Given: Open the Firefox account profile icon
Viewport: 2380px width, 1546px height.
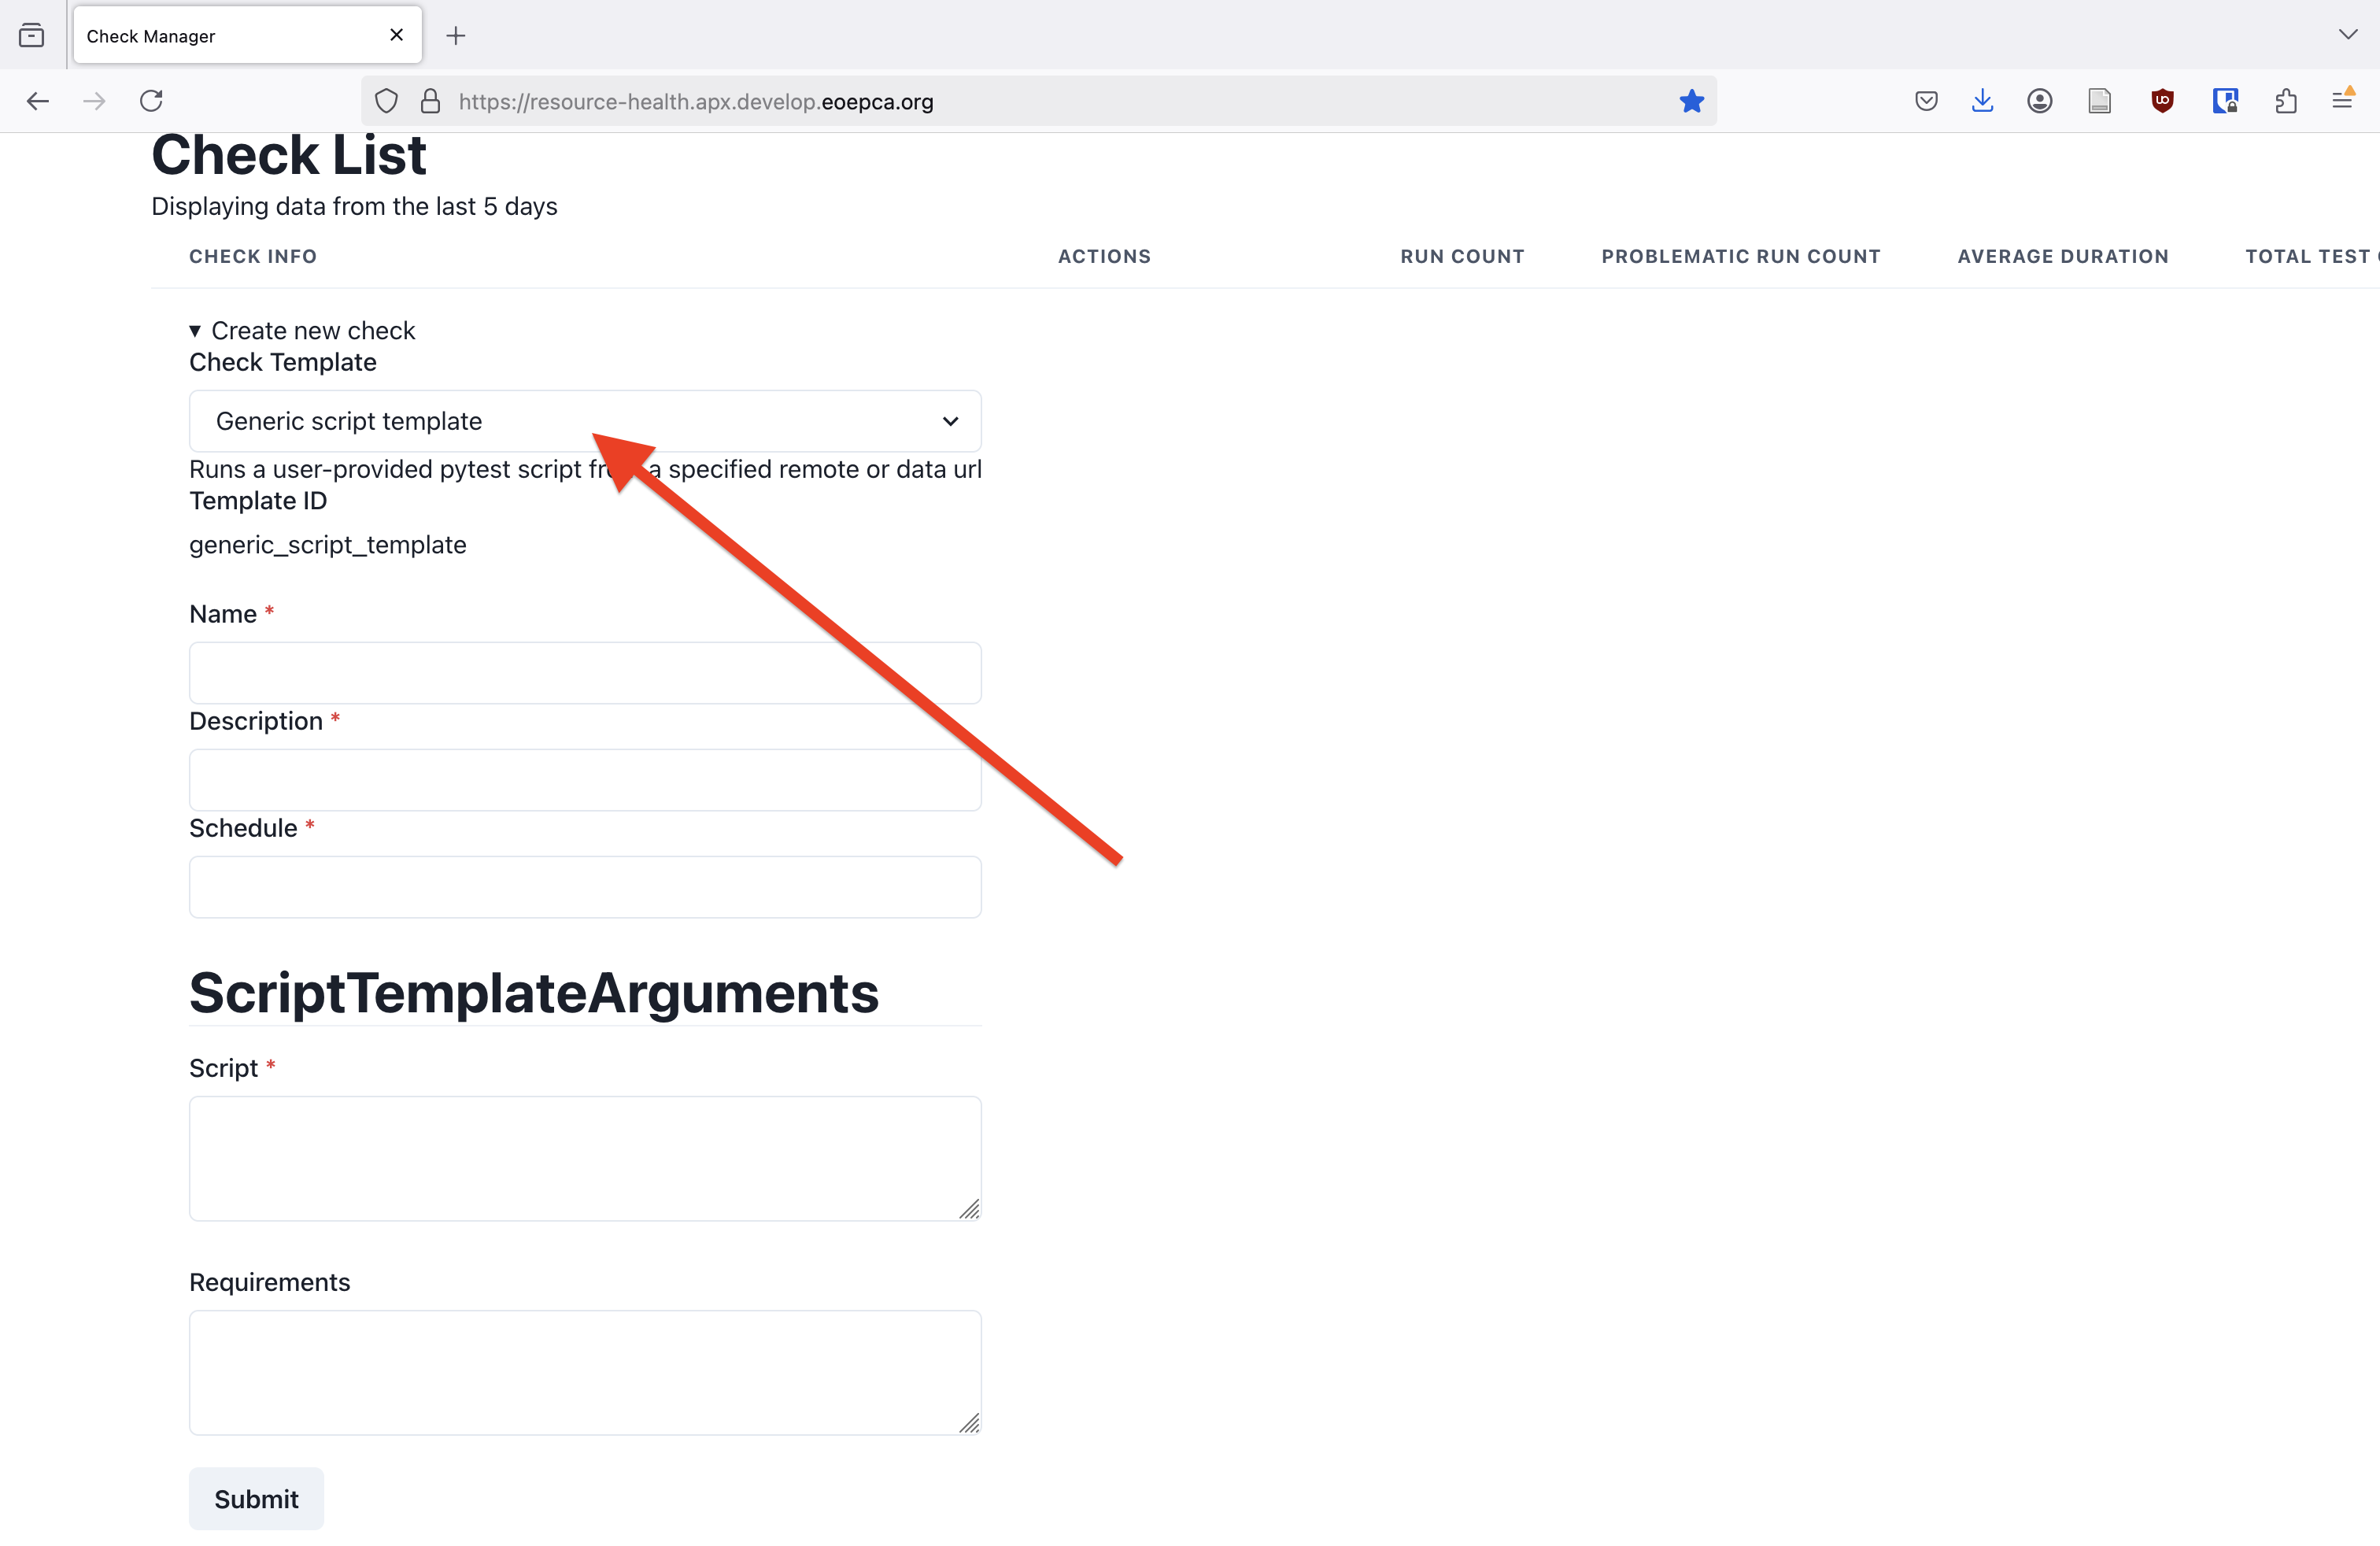Looking at the screenshot, I should click(x=2040, y=101).
